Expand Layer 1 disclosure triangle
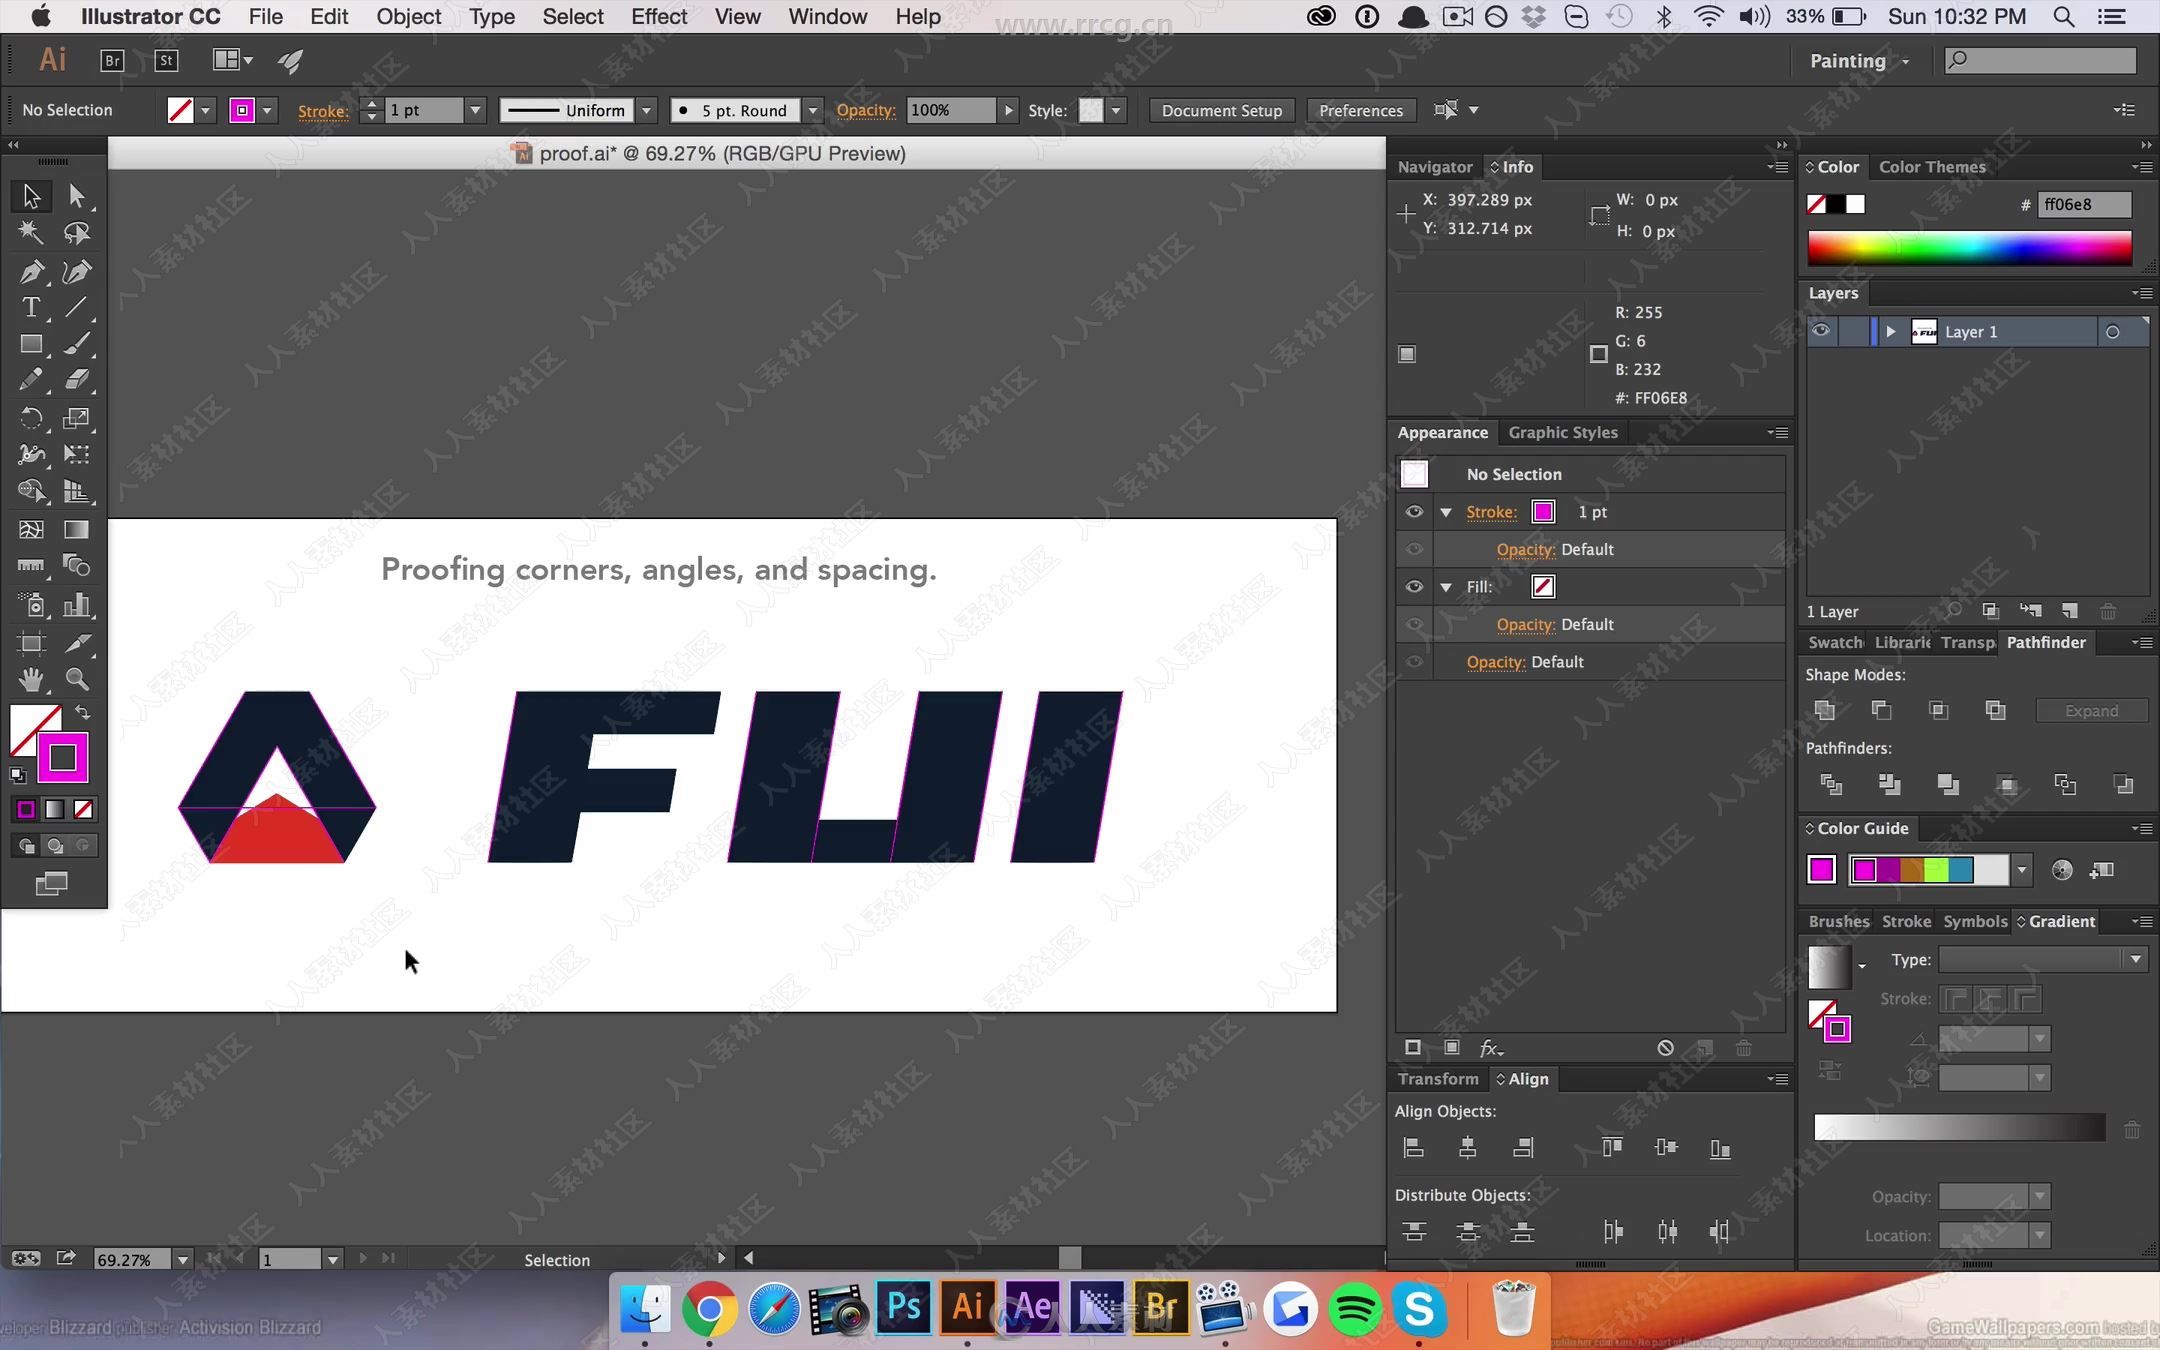Image resolution: width=2160 pixels, height=1350 pixels. click(1890, 331)
